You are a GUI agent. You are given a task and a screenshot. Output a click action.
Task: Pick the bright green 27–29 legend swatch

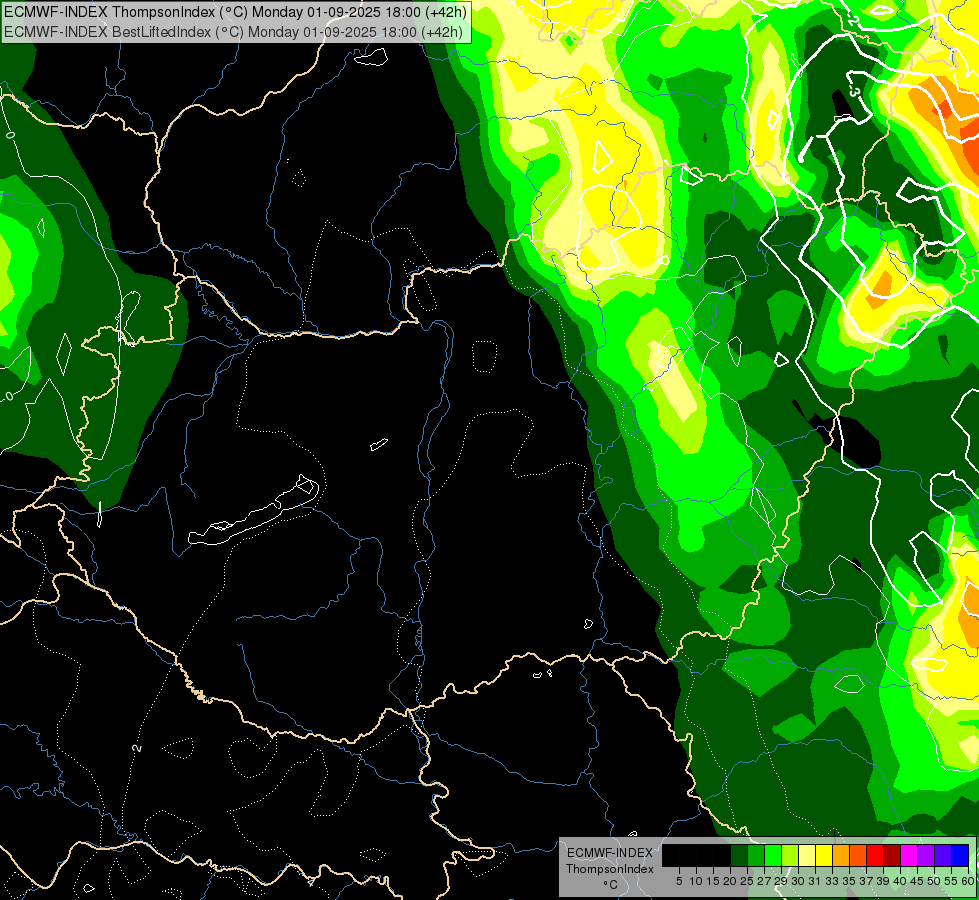click(x=773, y=855)
